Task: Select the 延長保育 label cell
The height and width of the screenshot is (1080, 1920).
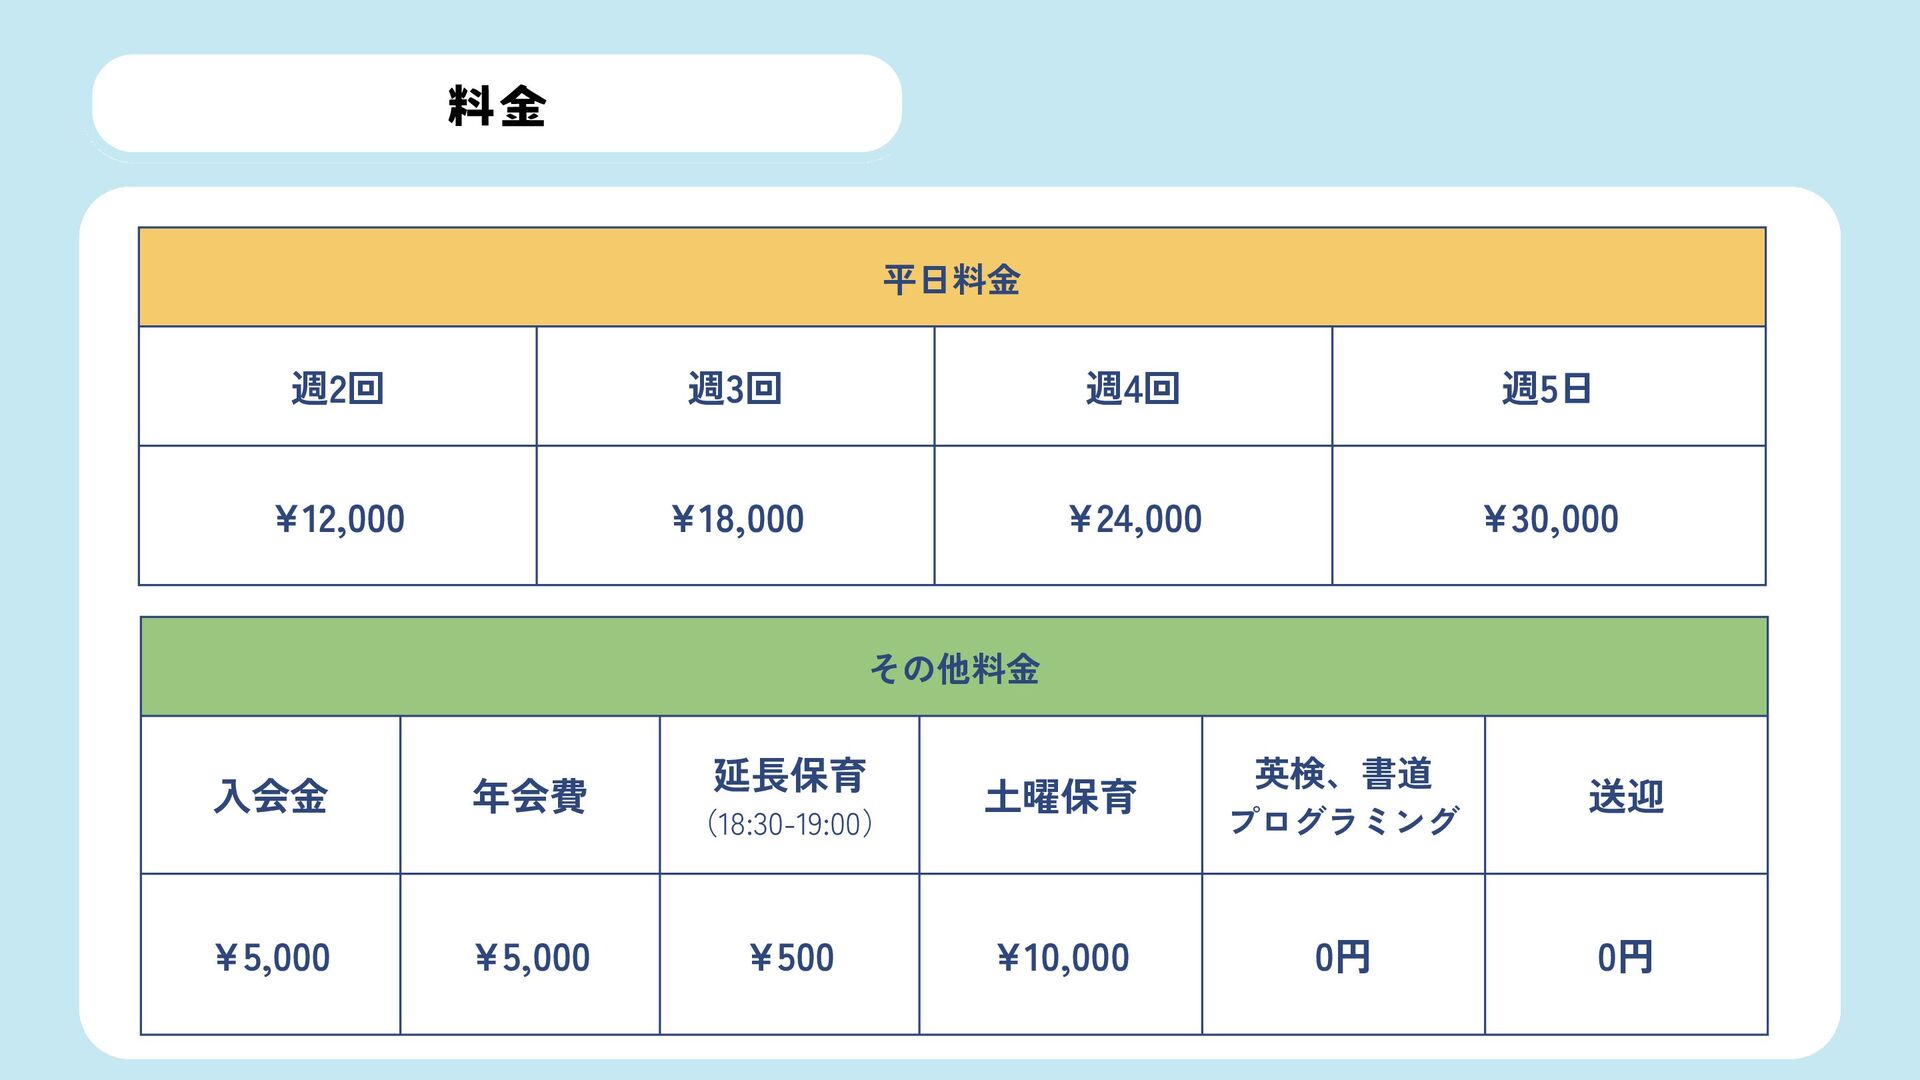Action: coord(789,796)
